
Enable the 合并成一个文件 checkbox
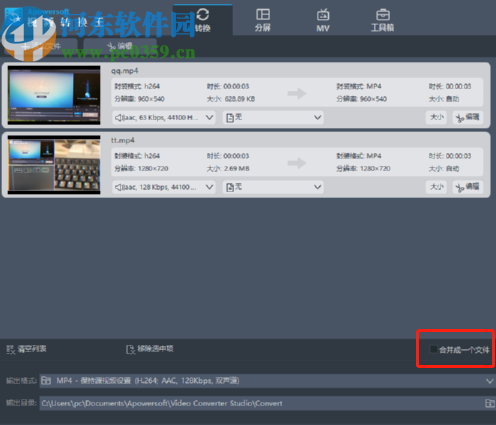(x=433, y=349)
